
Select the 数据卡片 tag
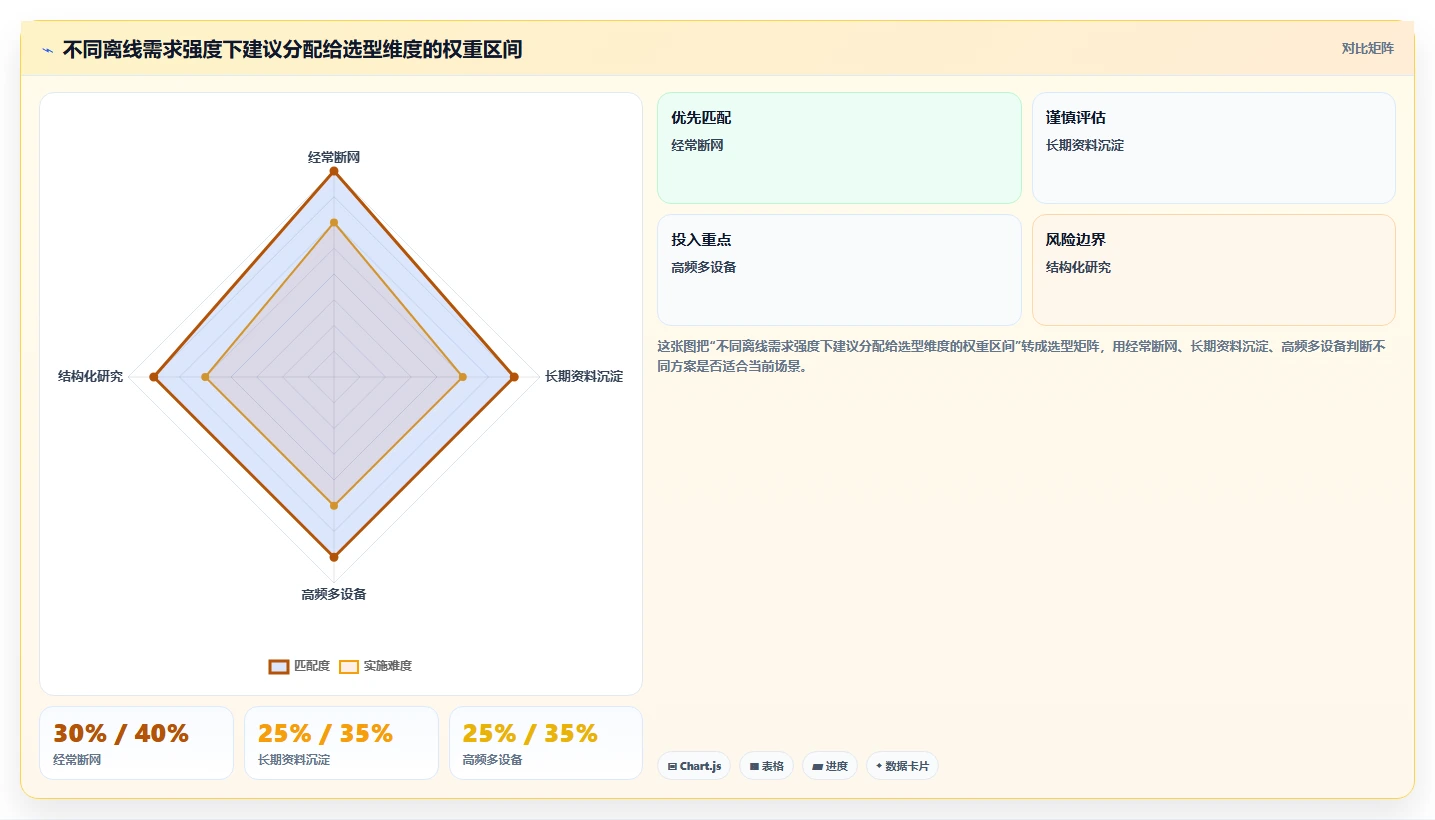click(x=902, y=766)
